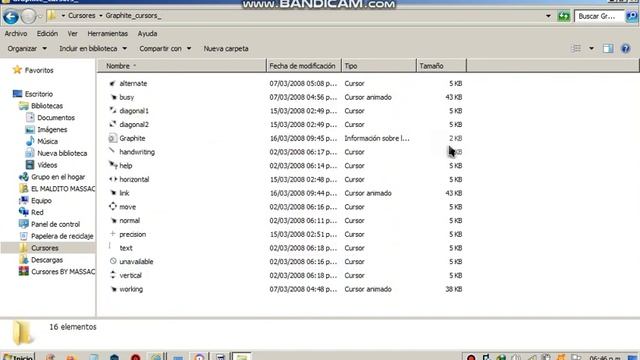Image resolution: width=640 pixels, height=360 pixels.
Task: Expand the Organizar dropdown
Action: pyautogui.click(x=27, y=49)
